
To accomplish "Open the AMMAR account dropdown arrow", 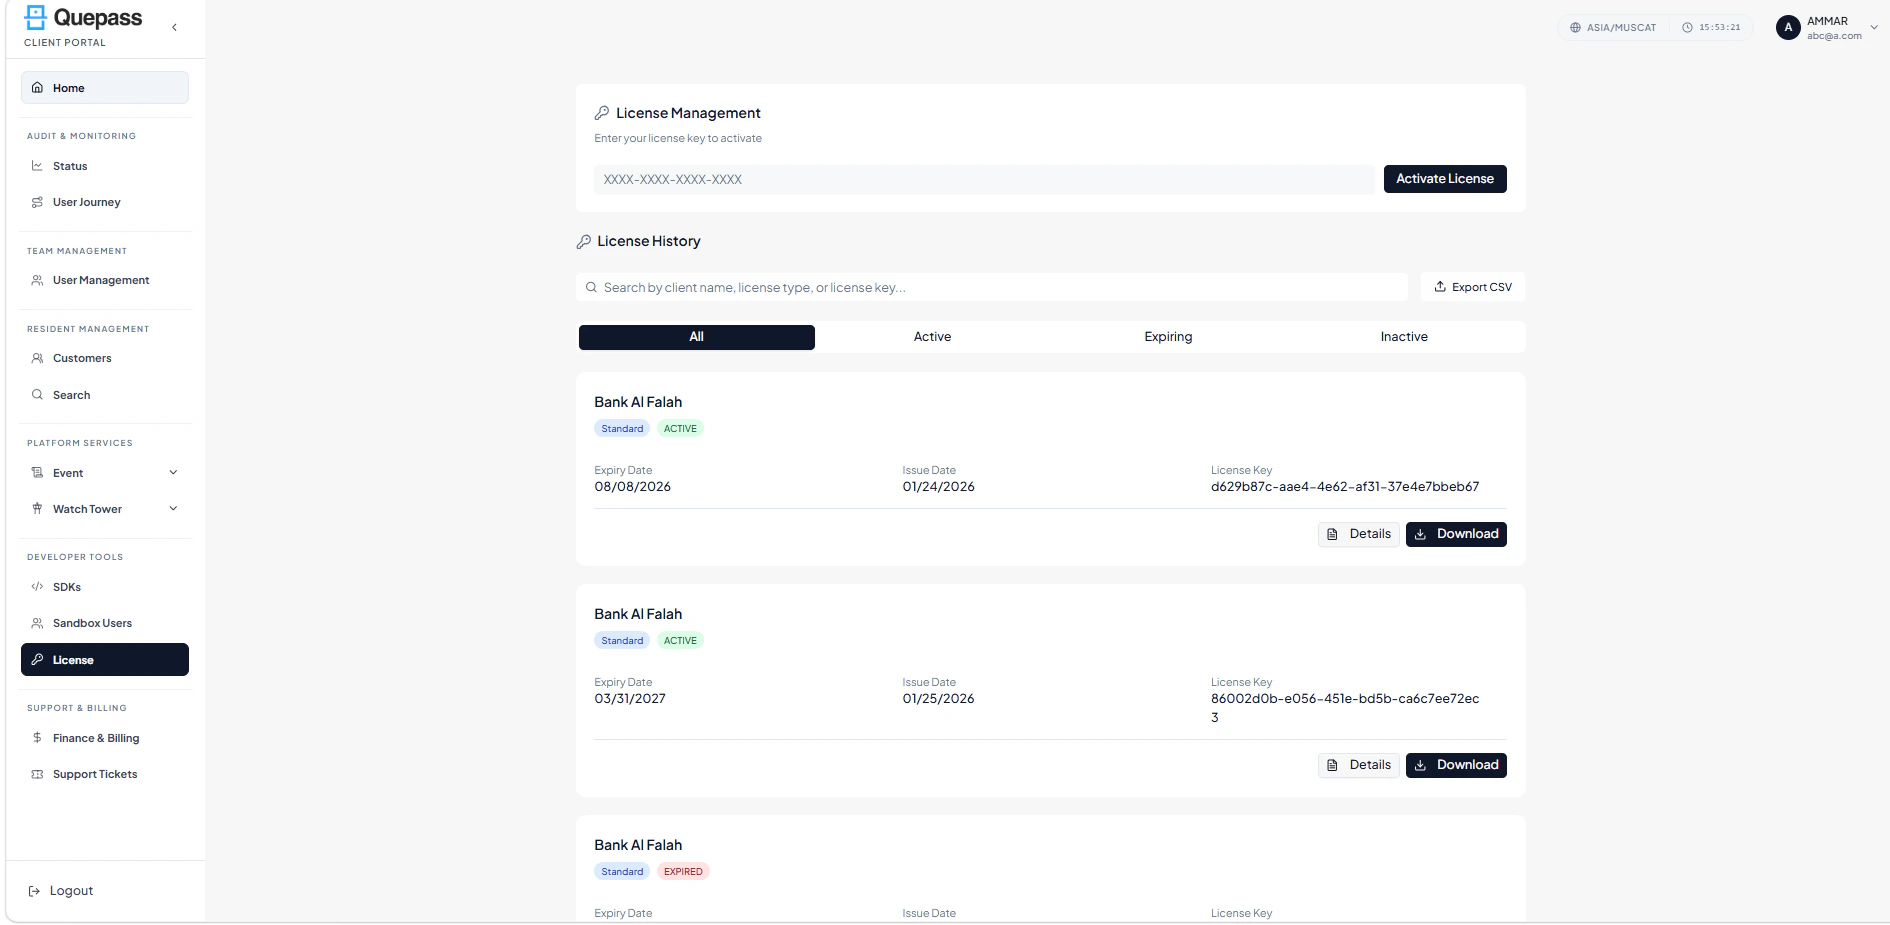I will pos(1874,28).
